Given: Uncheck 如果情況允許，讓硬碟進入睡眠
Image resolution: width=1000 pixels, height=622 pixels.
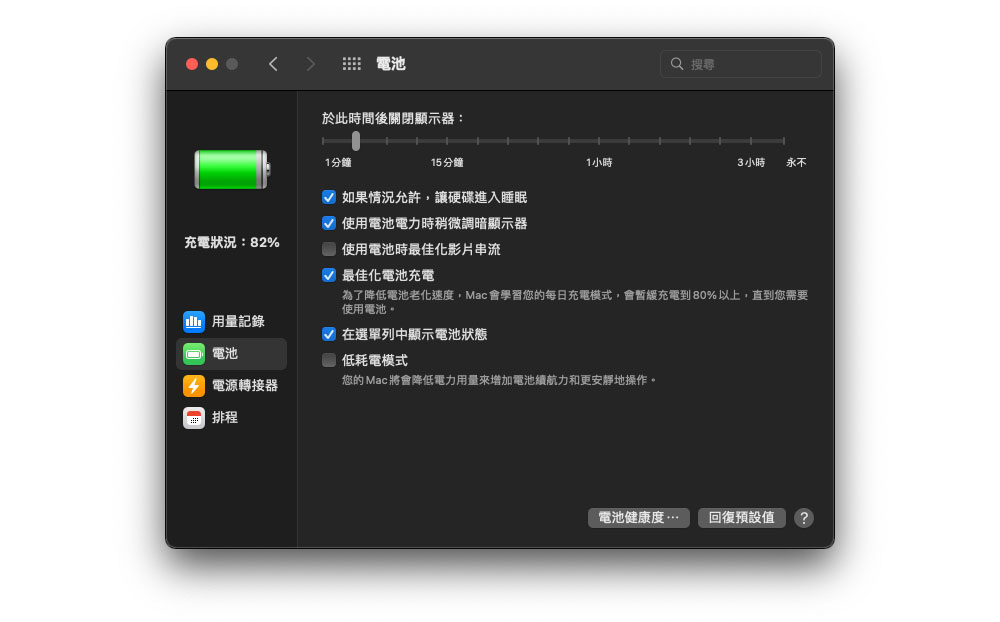Looking at the screenshot, I should click(329, 198).
